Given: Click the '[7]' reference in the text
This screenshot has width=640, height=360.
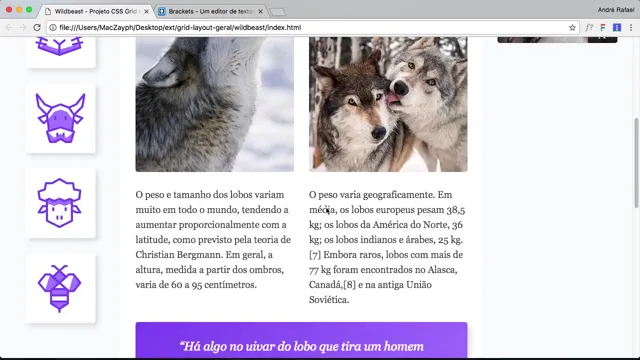Looking at the screenshot, I should tap(315, 255).
